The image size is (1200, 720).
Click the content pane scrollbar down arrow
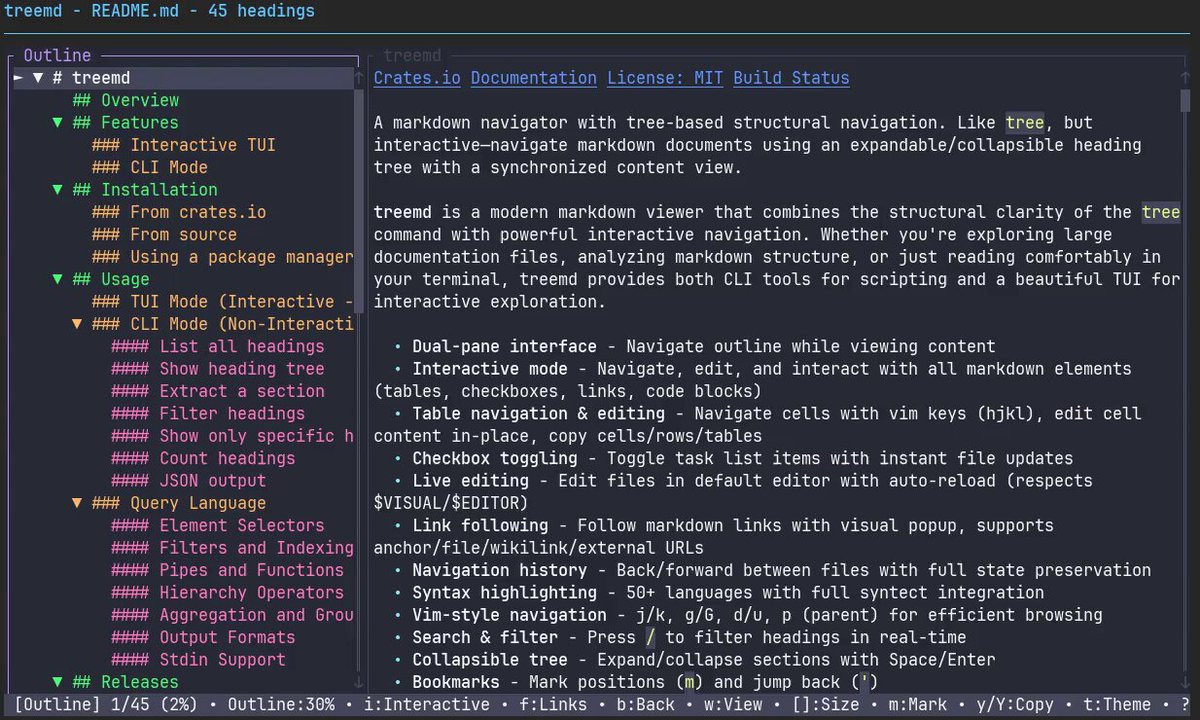click(x=1185, y=682)
